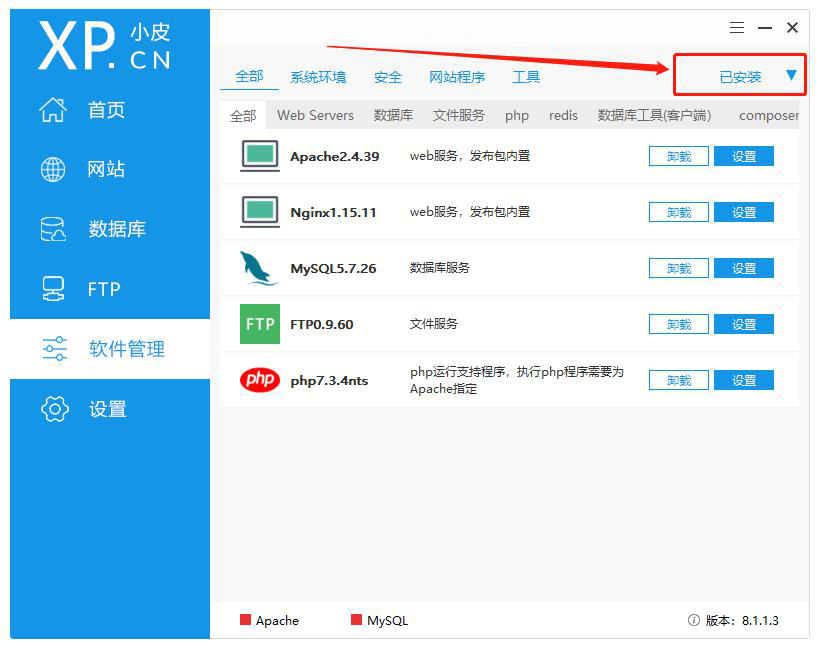This screenshot has width=823, height=648.
Task: Click the php7.3.4nts name text
Action: [329, 380]
